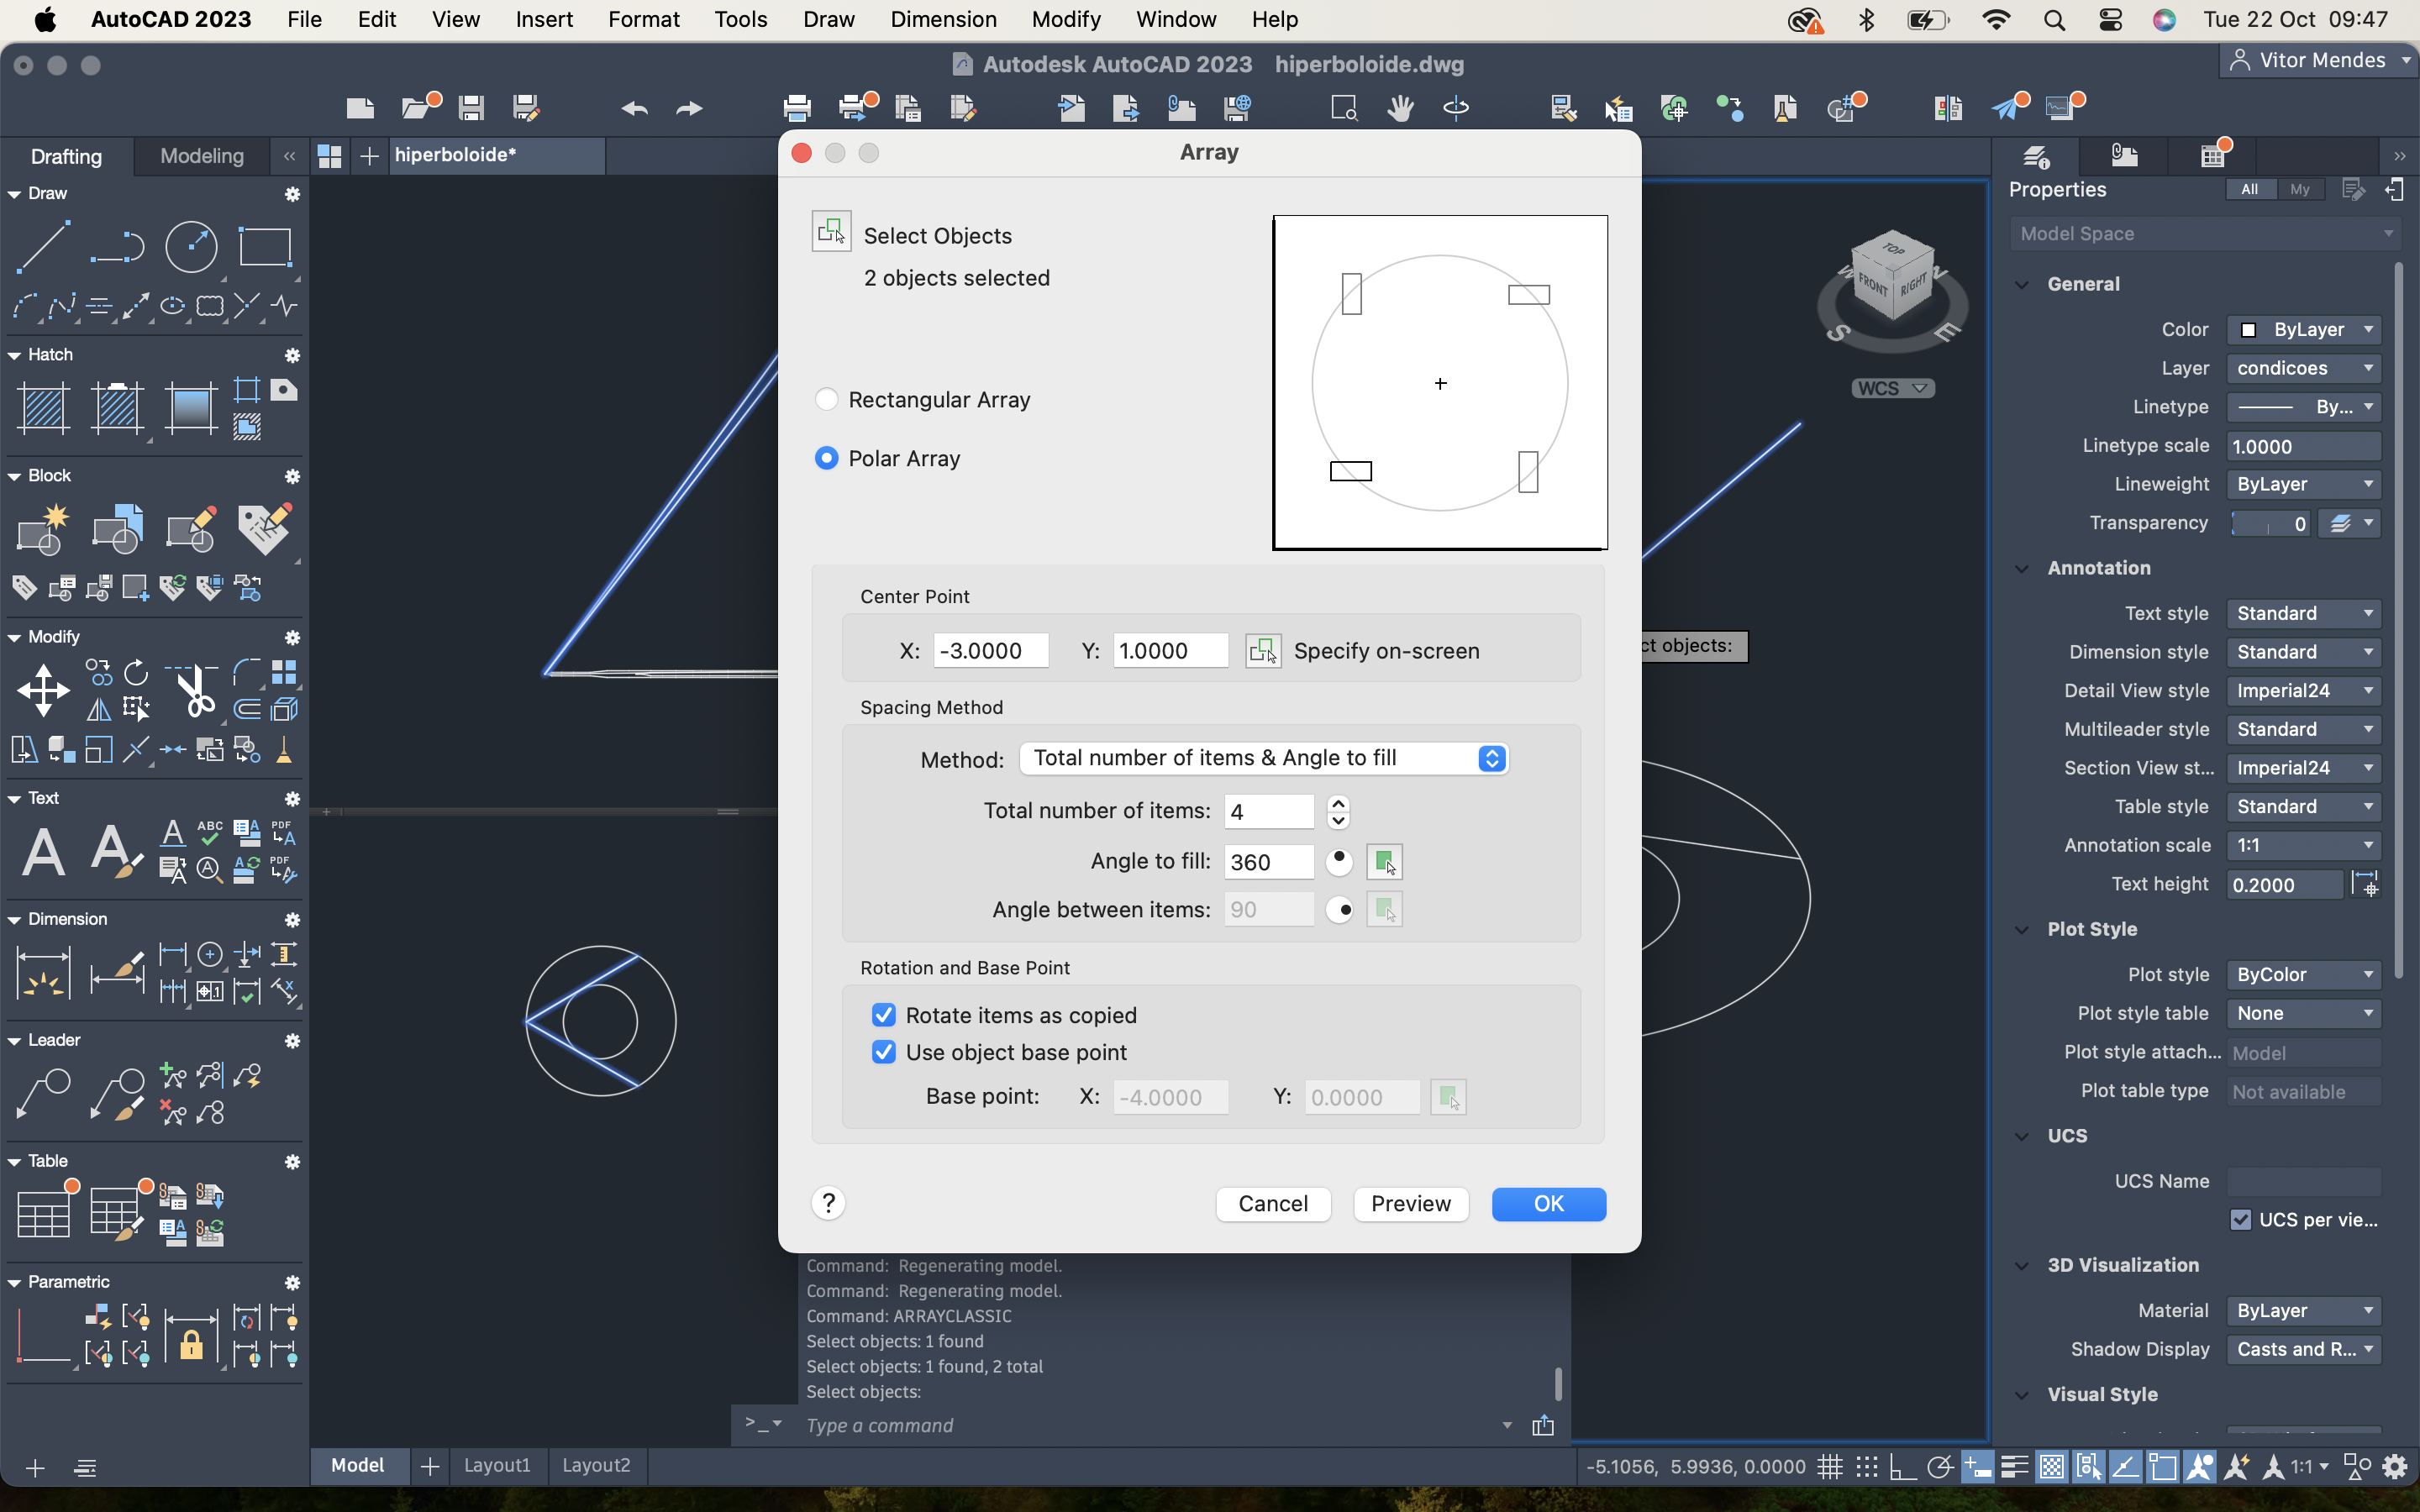
Task: Click the Total number of items field
Action: (x=1269, y=811)
